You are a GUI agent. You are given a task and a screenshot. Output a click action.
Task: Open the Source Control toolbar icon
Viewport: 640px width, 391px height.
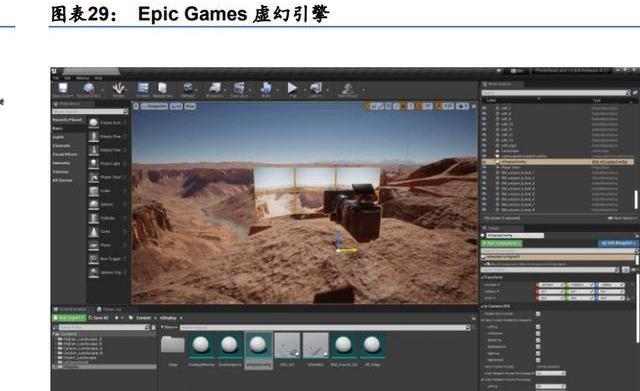[89, 90]
